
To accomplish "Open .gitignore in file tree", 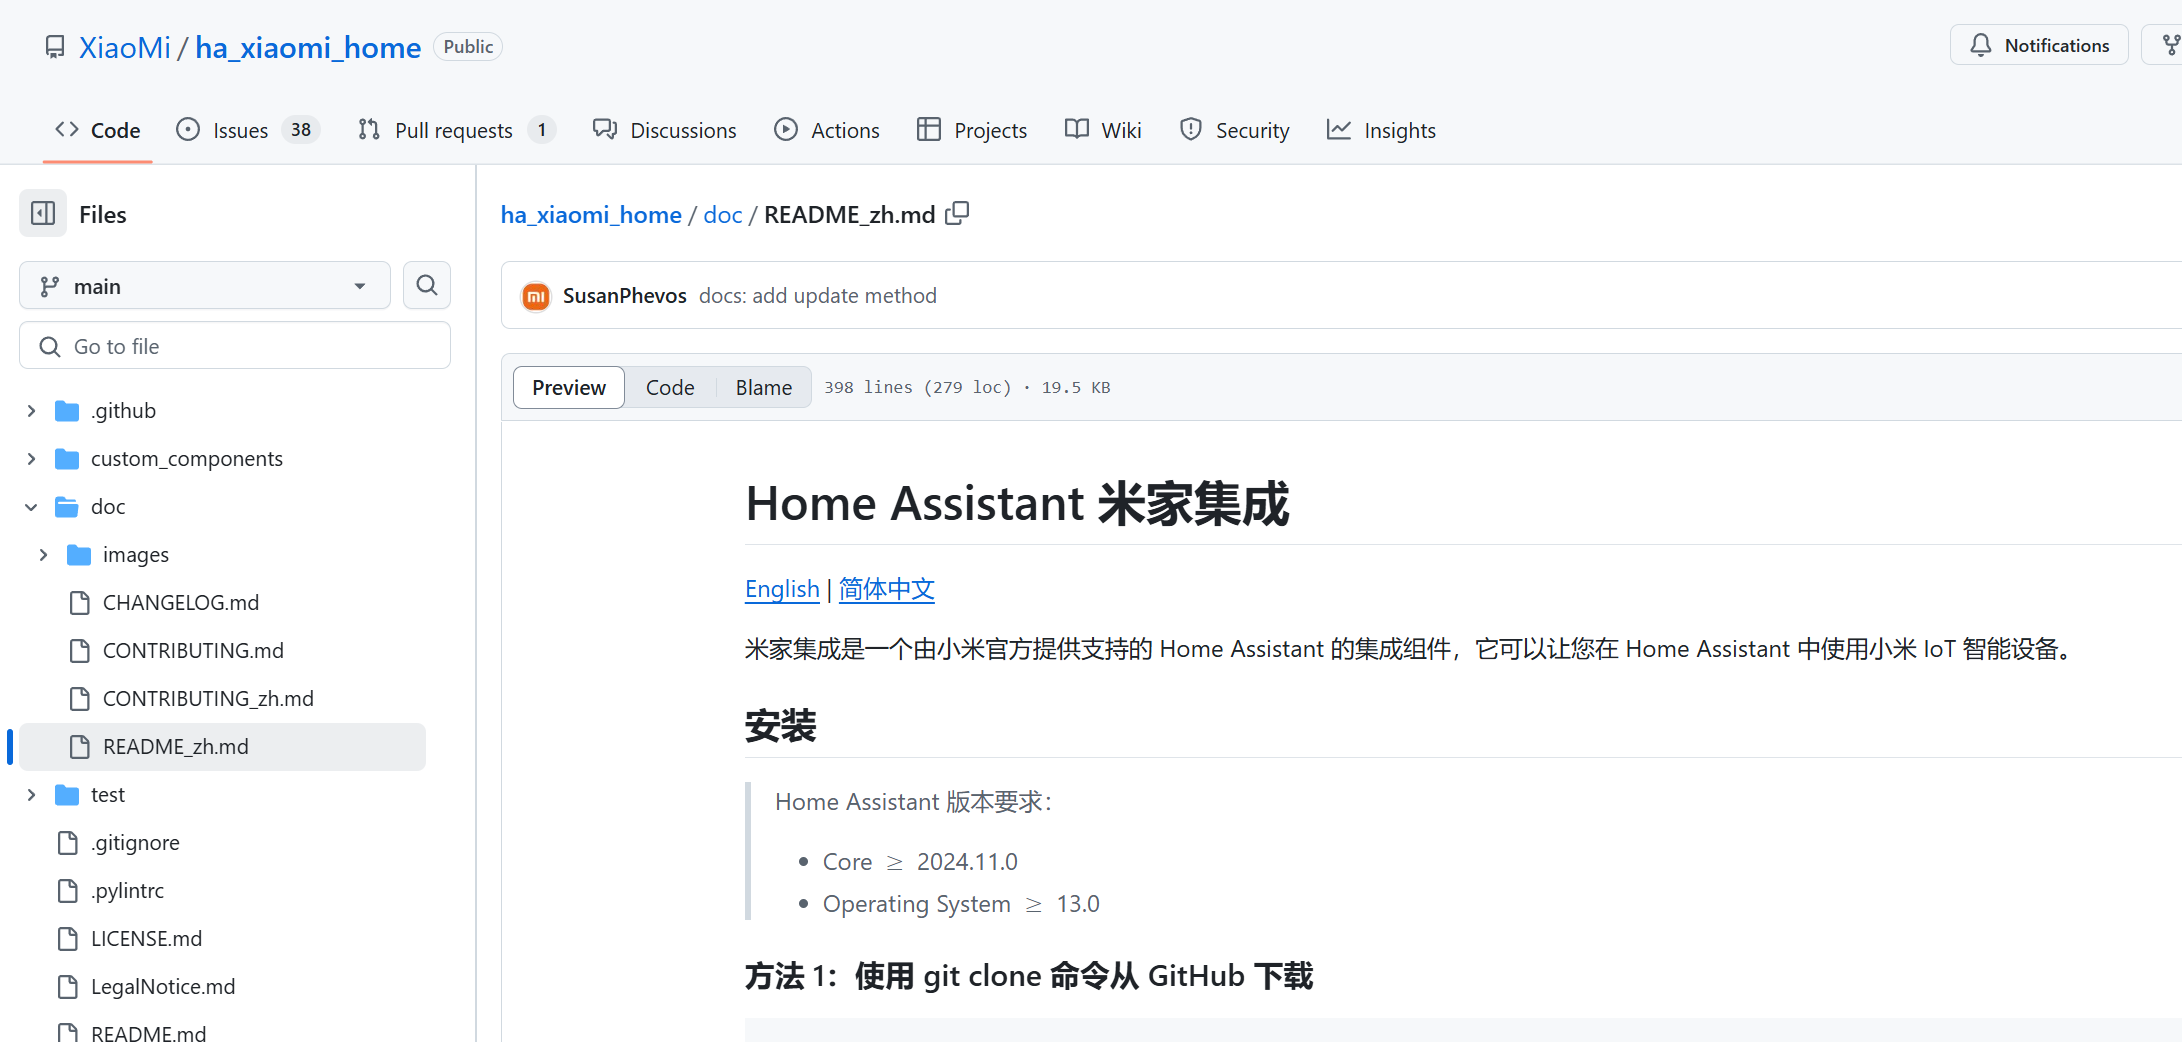I will click(x=135, y=843).
